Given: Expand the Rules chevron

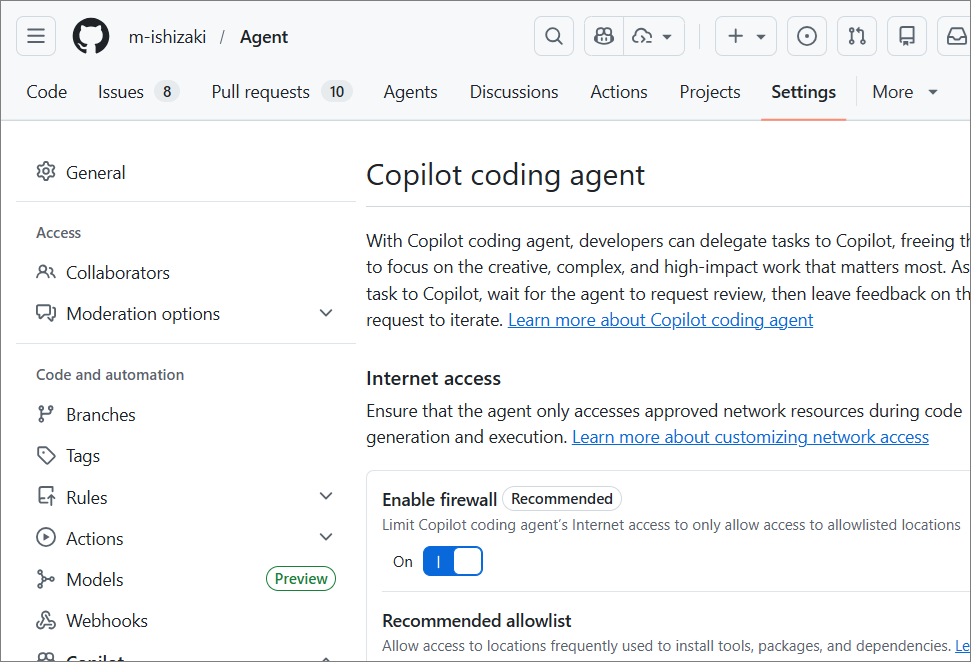Looking at the screenshot, I should click(326, 496).
